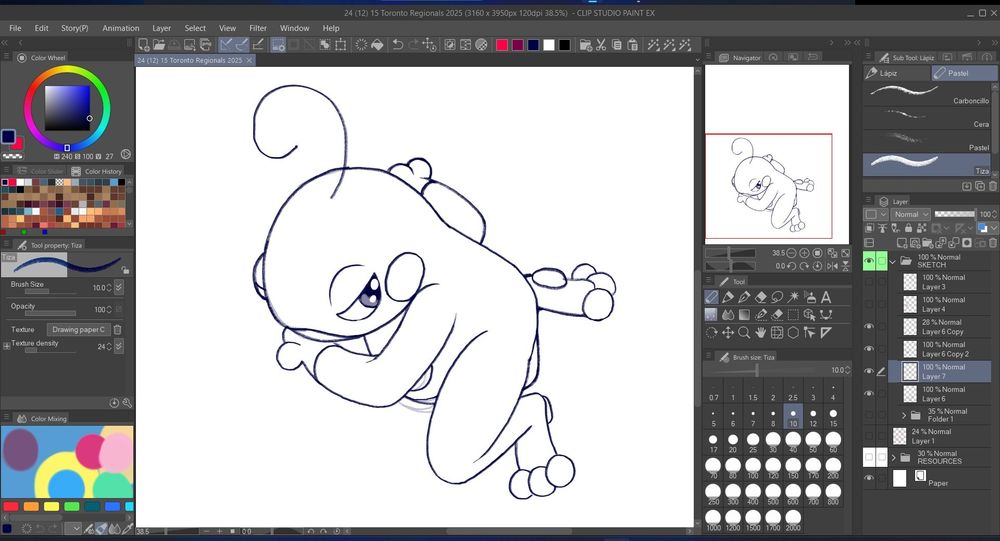
Task: Switch to the Color History tab
Action: (96, 171)
